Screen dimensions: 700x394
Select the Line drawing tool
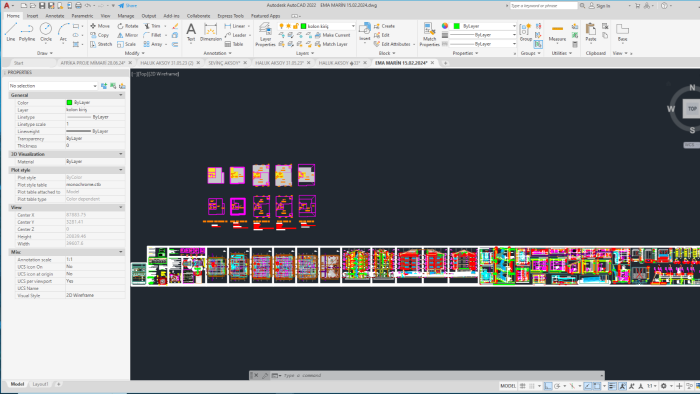(11, 32)
